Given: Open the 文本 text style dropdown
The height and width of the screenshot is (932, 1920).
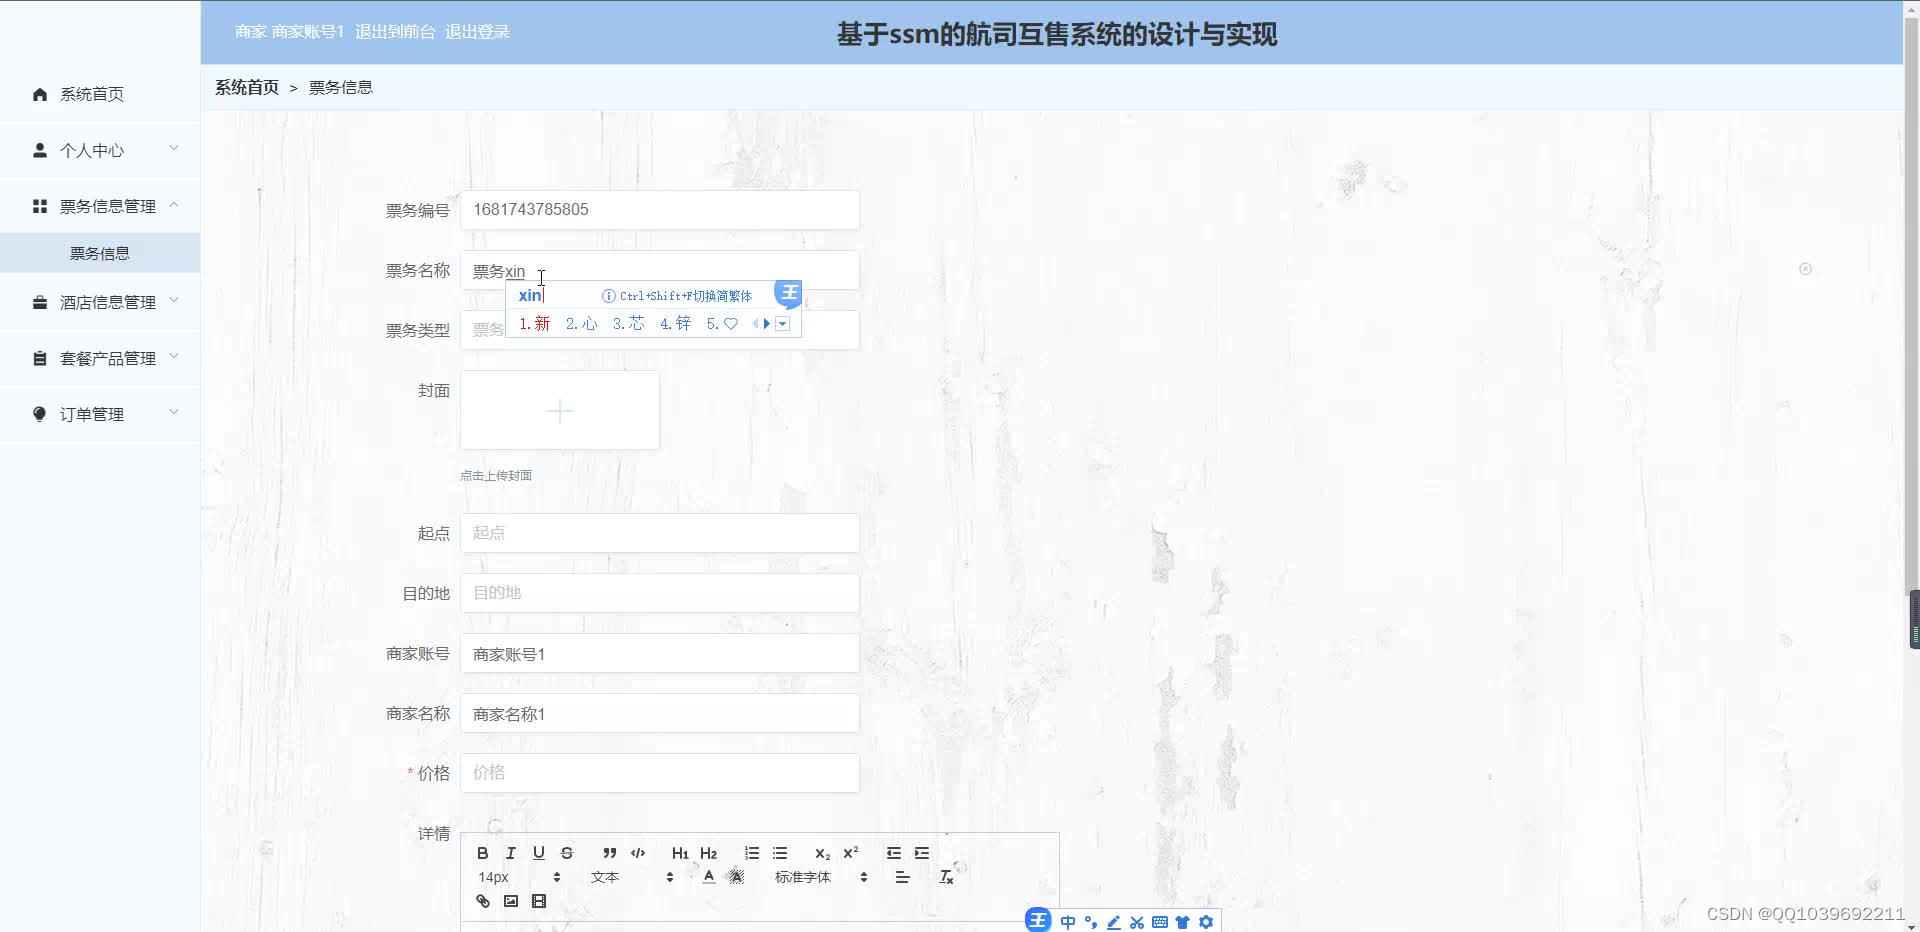Looking at the screenshot, I should (632, 877).
